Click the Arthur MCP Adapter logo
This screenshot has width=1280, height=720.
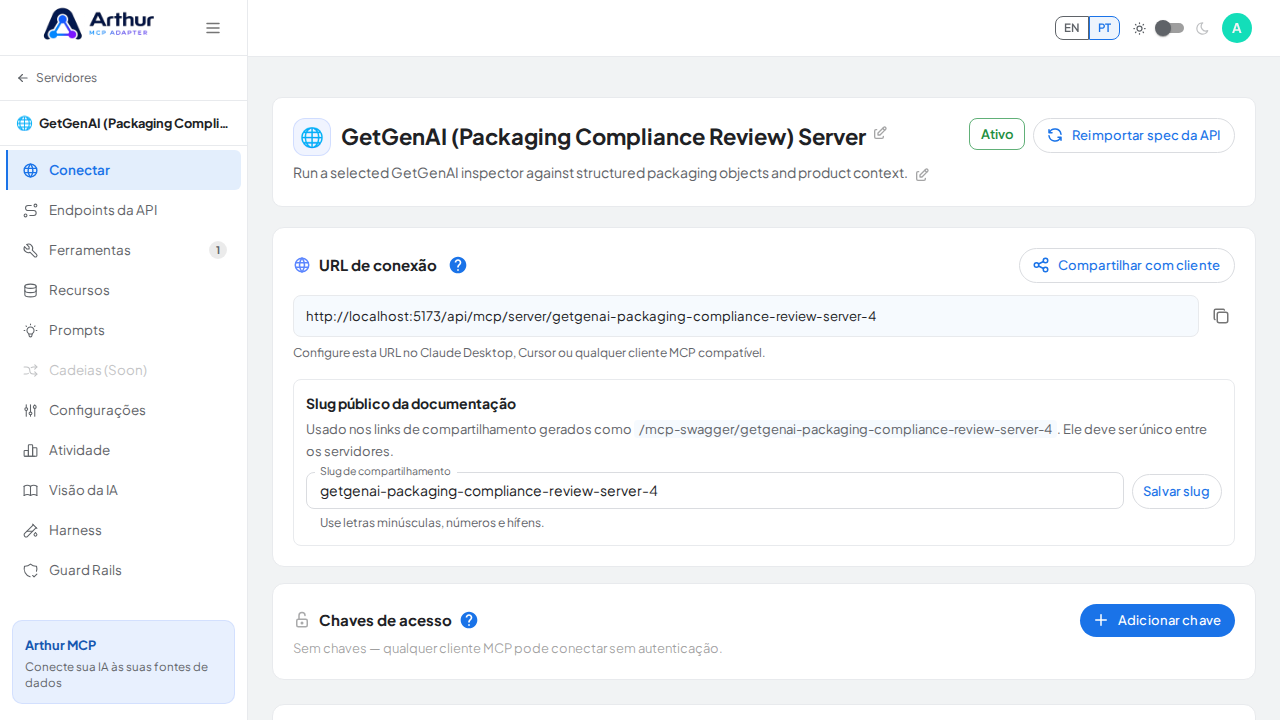coord(99,24)
